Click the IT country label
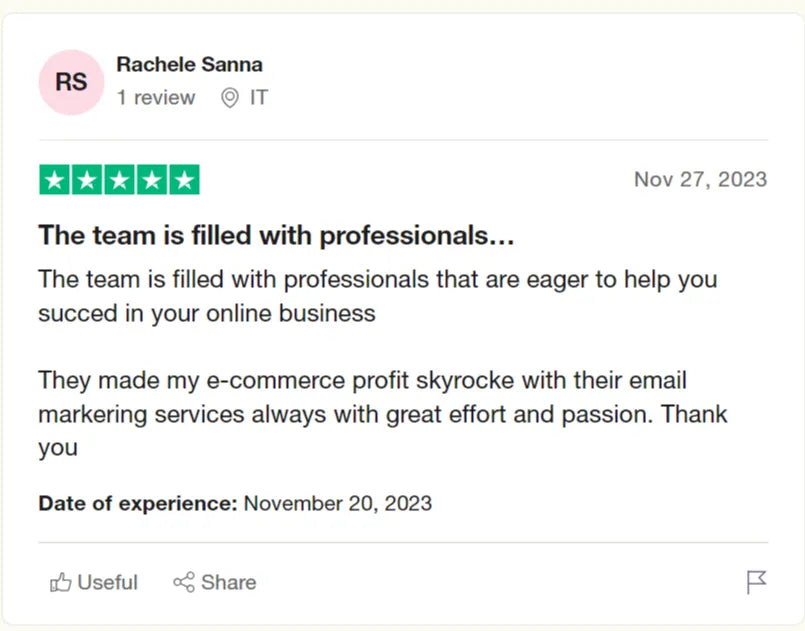 pos(259,98)
